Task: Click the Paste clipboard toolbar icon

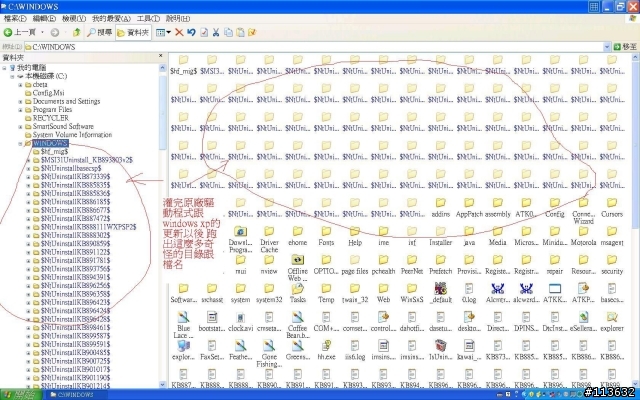Action: (x=240, y=32)
